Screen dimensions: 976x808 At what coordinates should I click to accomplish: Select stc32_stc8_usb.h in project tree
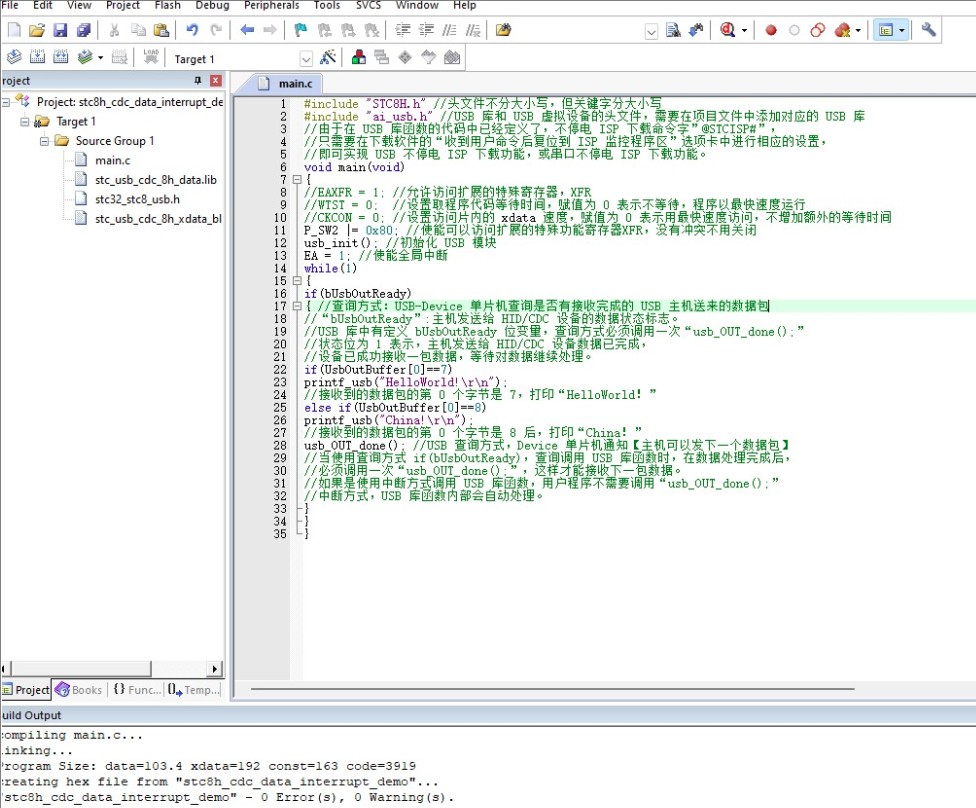tap(137, 199)
